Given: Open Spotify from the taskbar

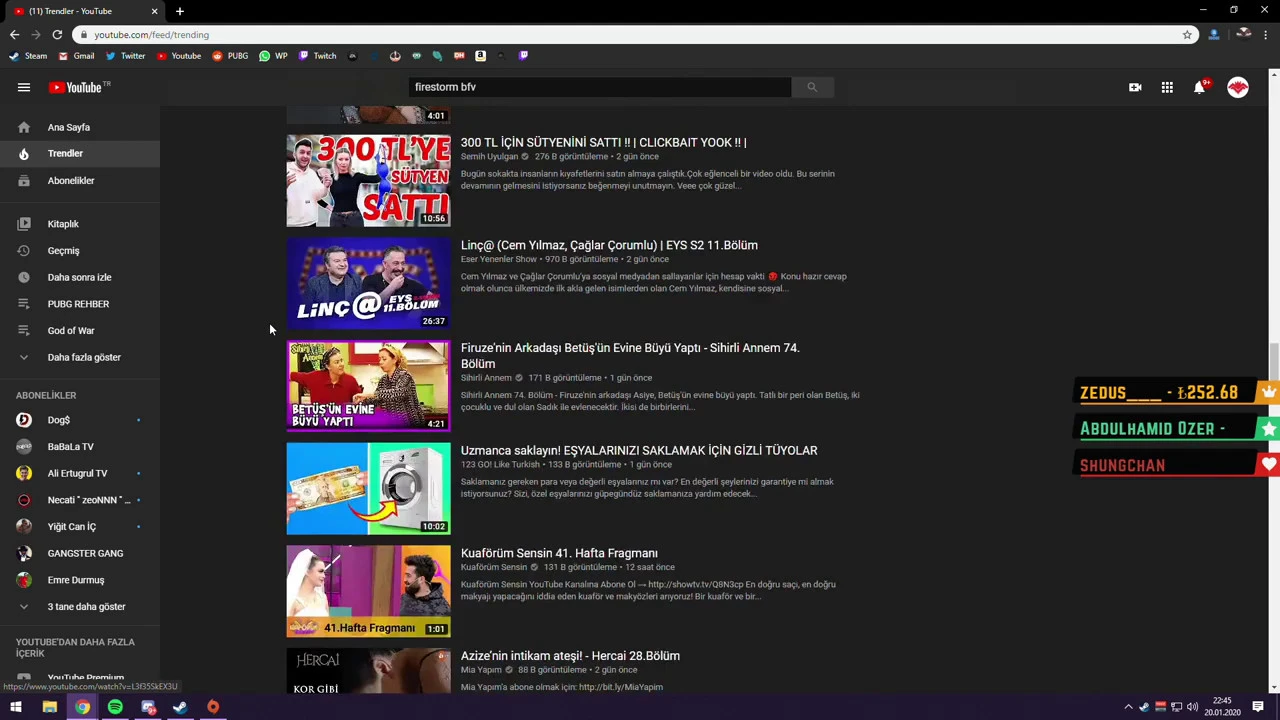Looking at the screenshot, I should point(115,707).
